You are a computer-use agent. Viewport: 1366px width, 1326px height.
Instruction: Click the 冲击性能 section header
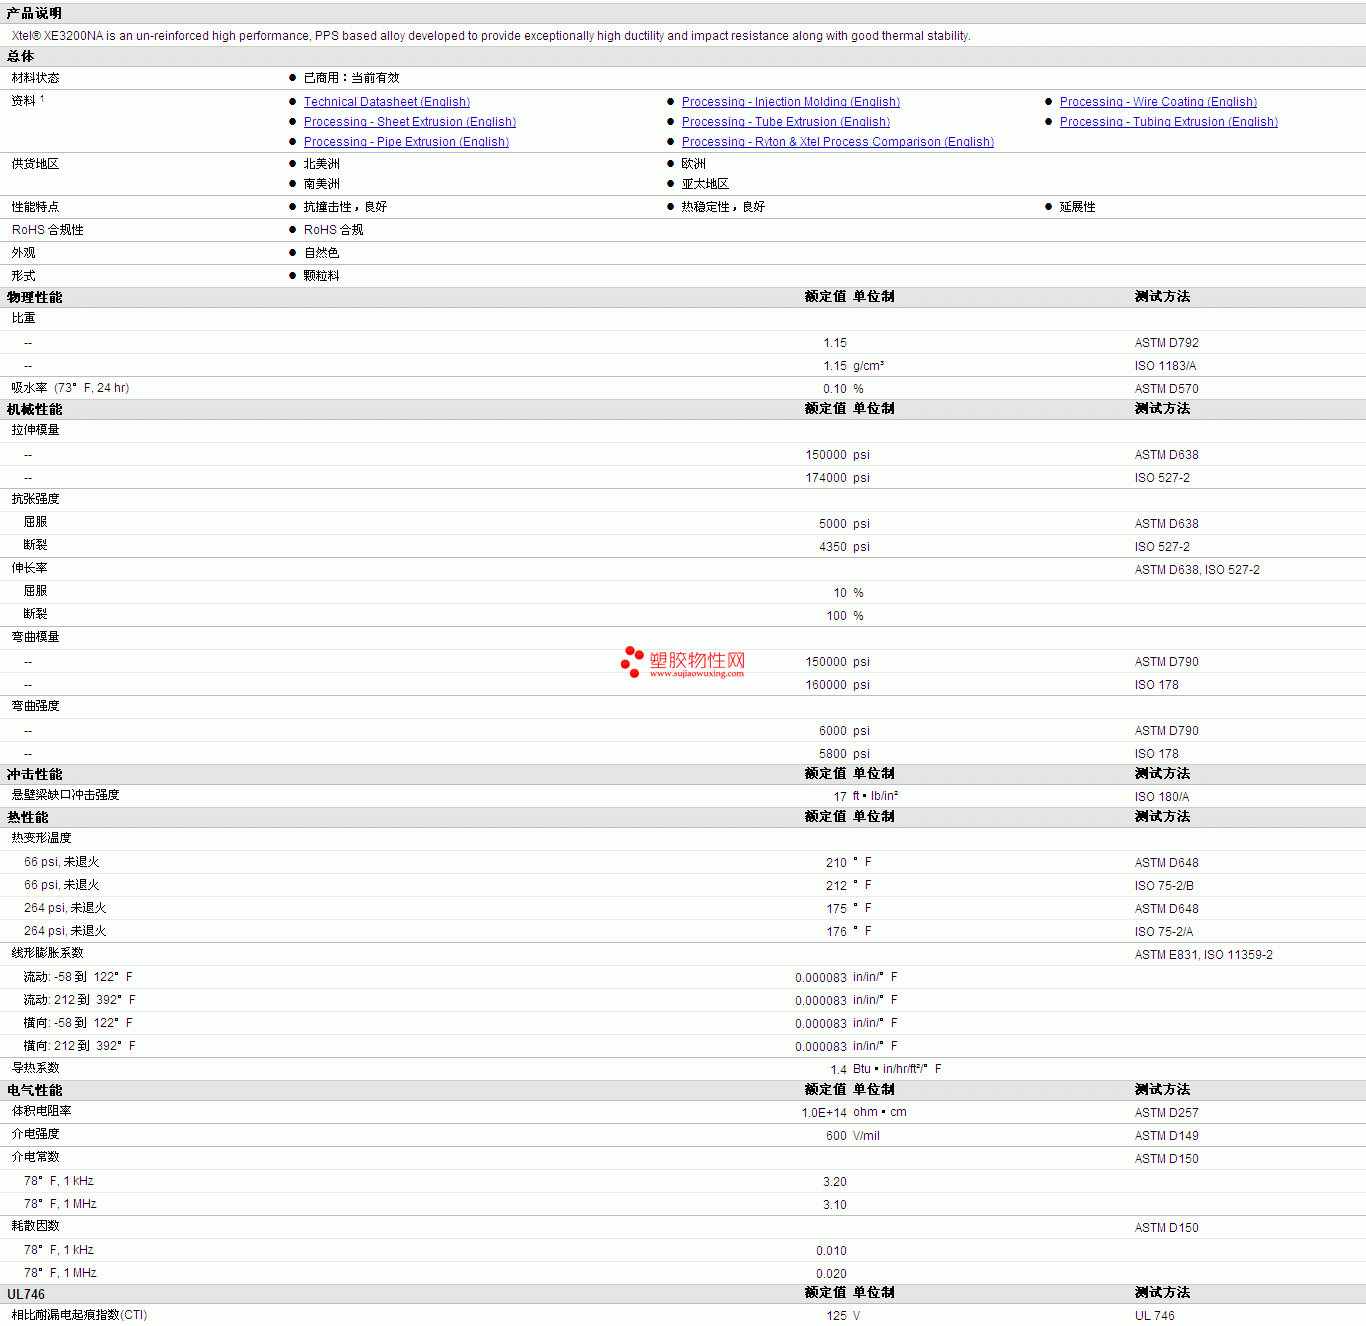35,774
